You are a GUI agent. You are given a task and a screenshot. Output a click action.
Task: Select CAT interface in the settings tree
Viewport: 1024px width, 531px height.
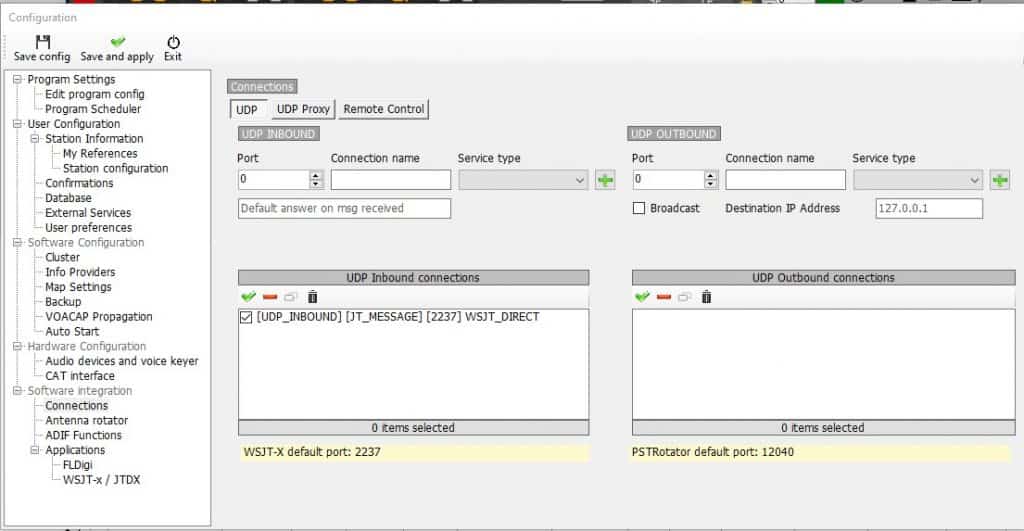coord(80,376)
